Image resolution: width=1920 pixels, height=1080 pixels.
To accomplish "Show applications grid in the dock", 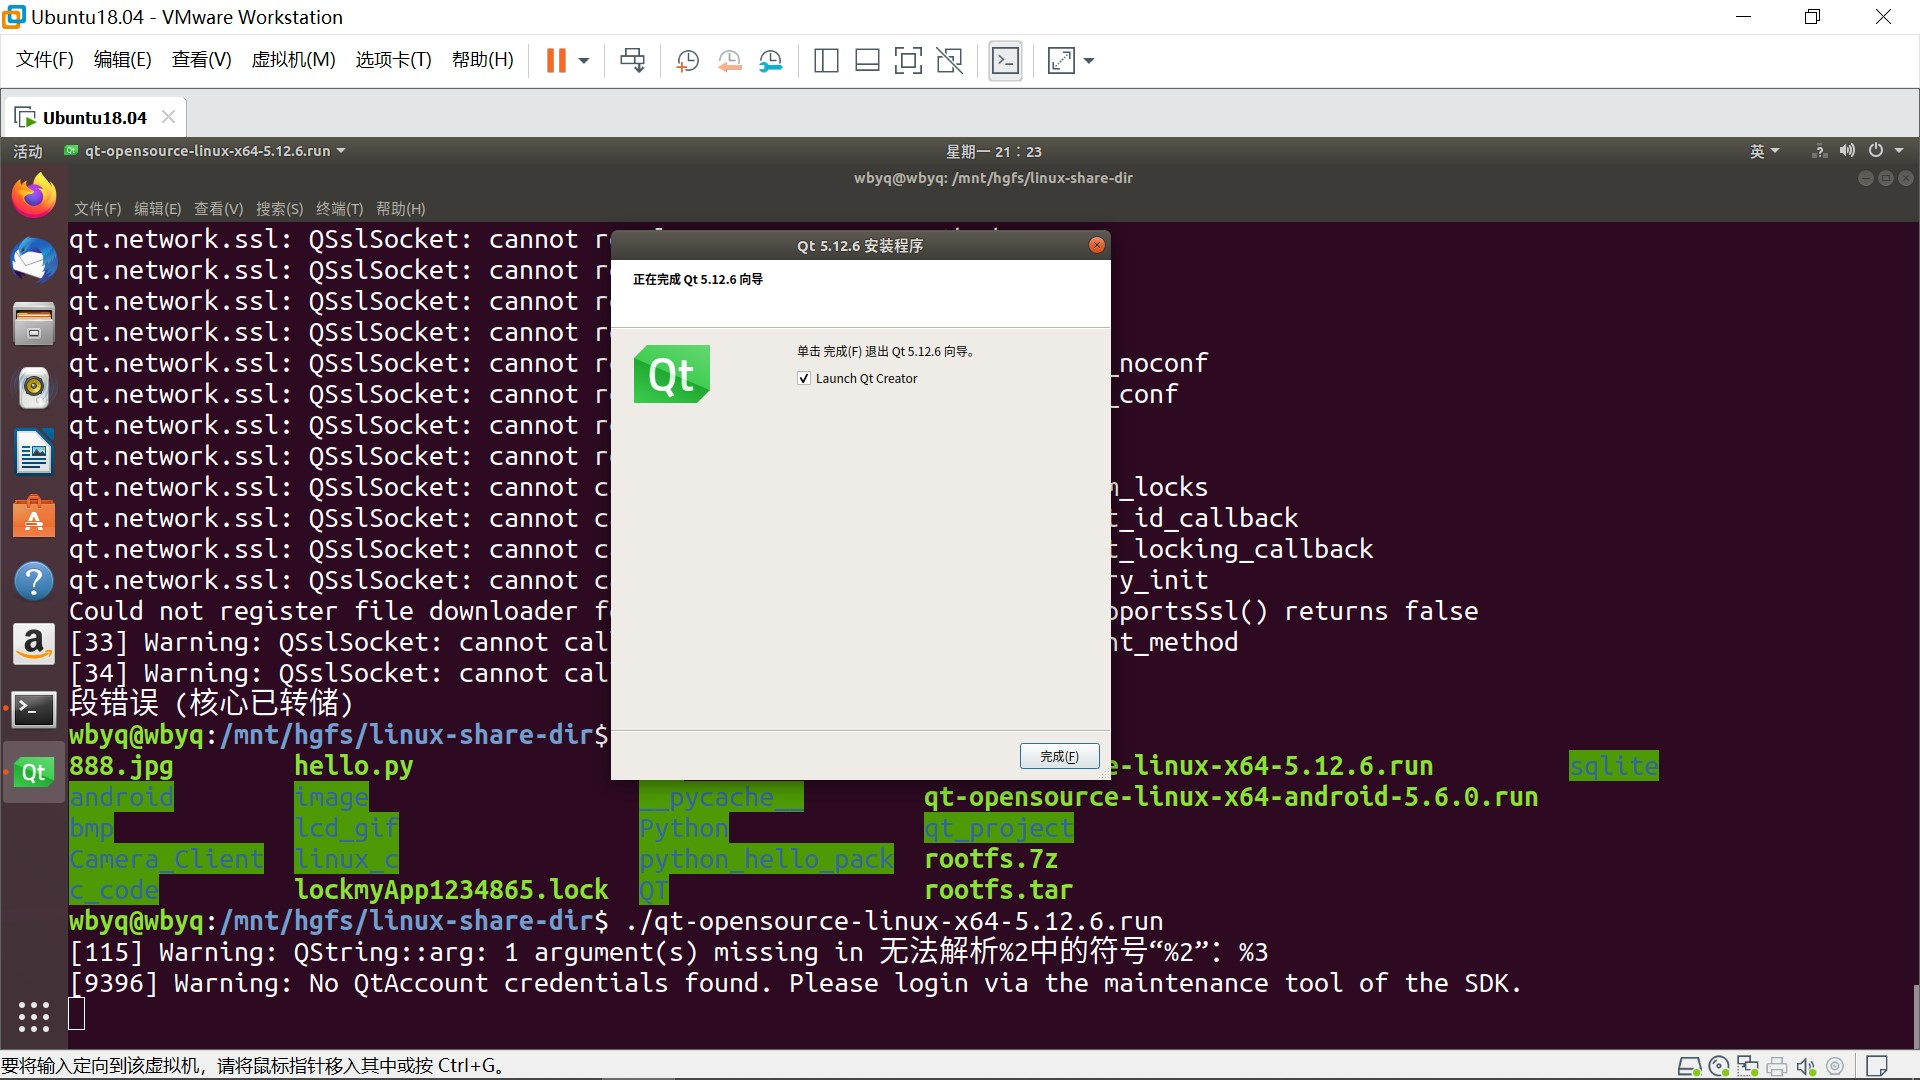I will 34,1016.
